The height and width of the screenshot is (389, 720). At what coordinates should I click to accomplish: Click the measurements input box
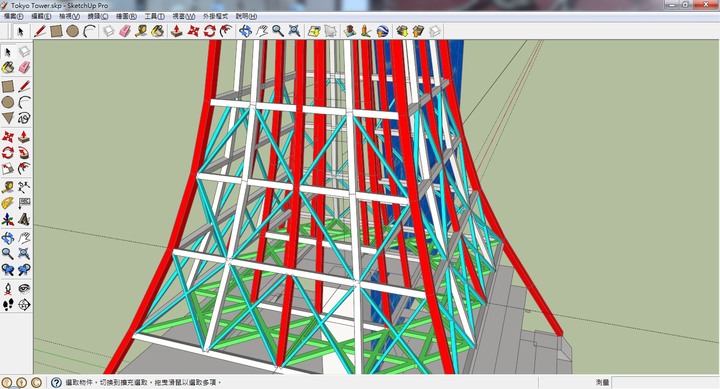[x=665, y=382]
